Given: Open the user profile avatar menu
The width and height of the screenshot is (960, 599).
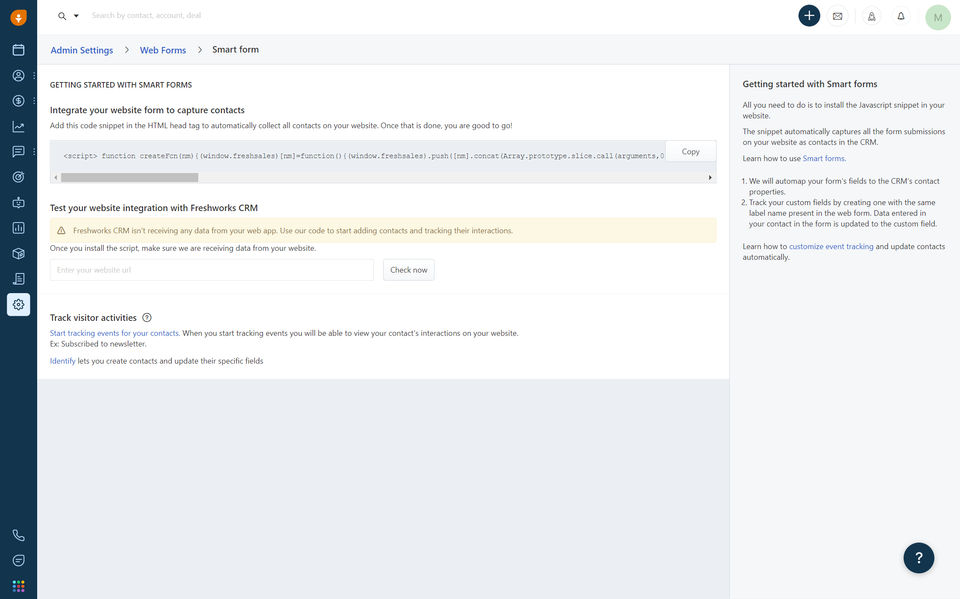Looking at the screenshot, I should tap(937, 17).
